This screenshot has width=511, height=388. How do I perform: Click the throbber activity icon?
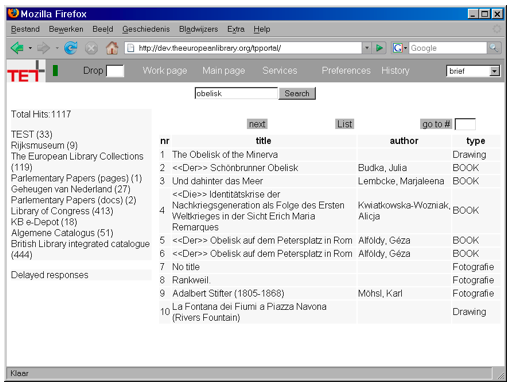coord(497,29)
